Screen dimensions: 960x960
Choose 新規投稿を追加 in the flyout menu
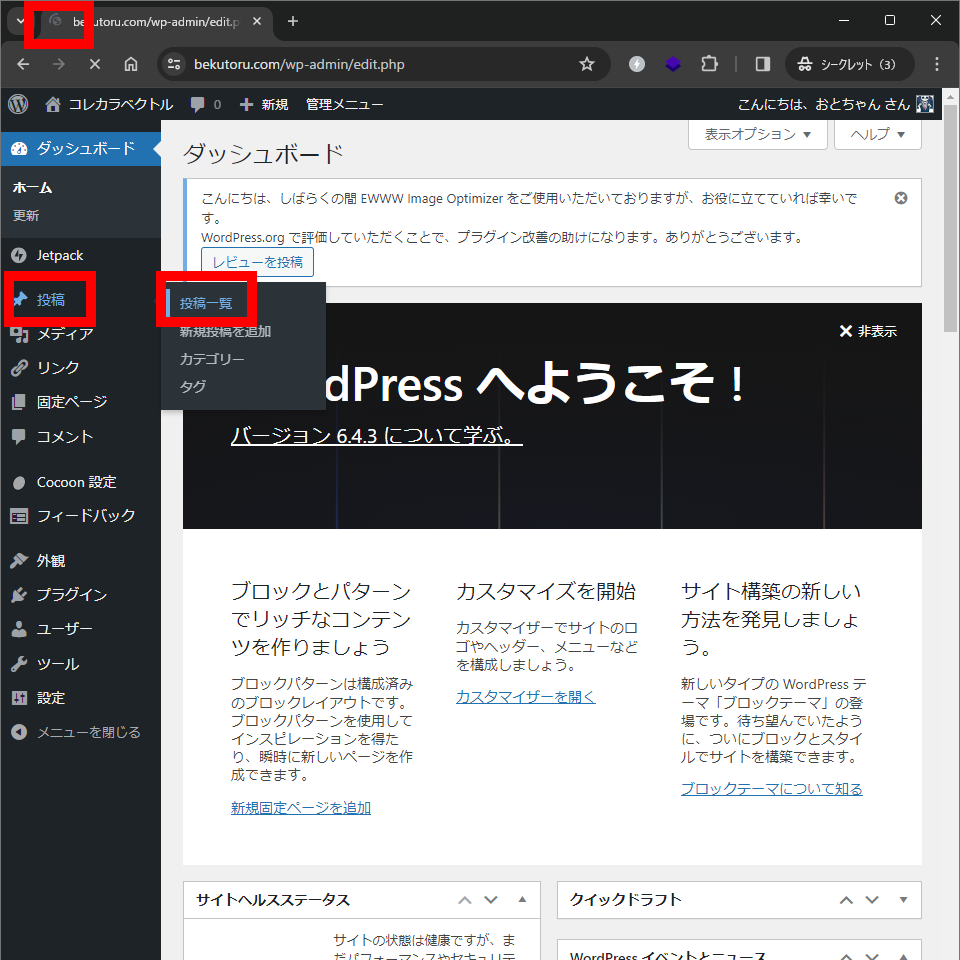[x=225, y=332]
